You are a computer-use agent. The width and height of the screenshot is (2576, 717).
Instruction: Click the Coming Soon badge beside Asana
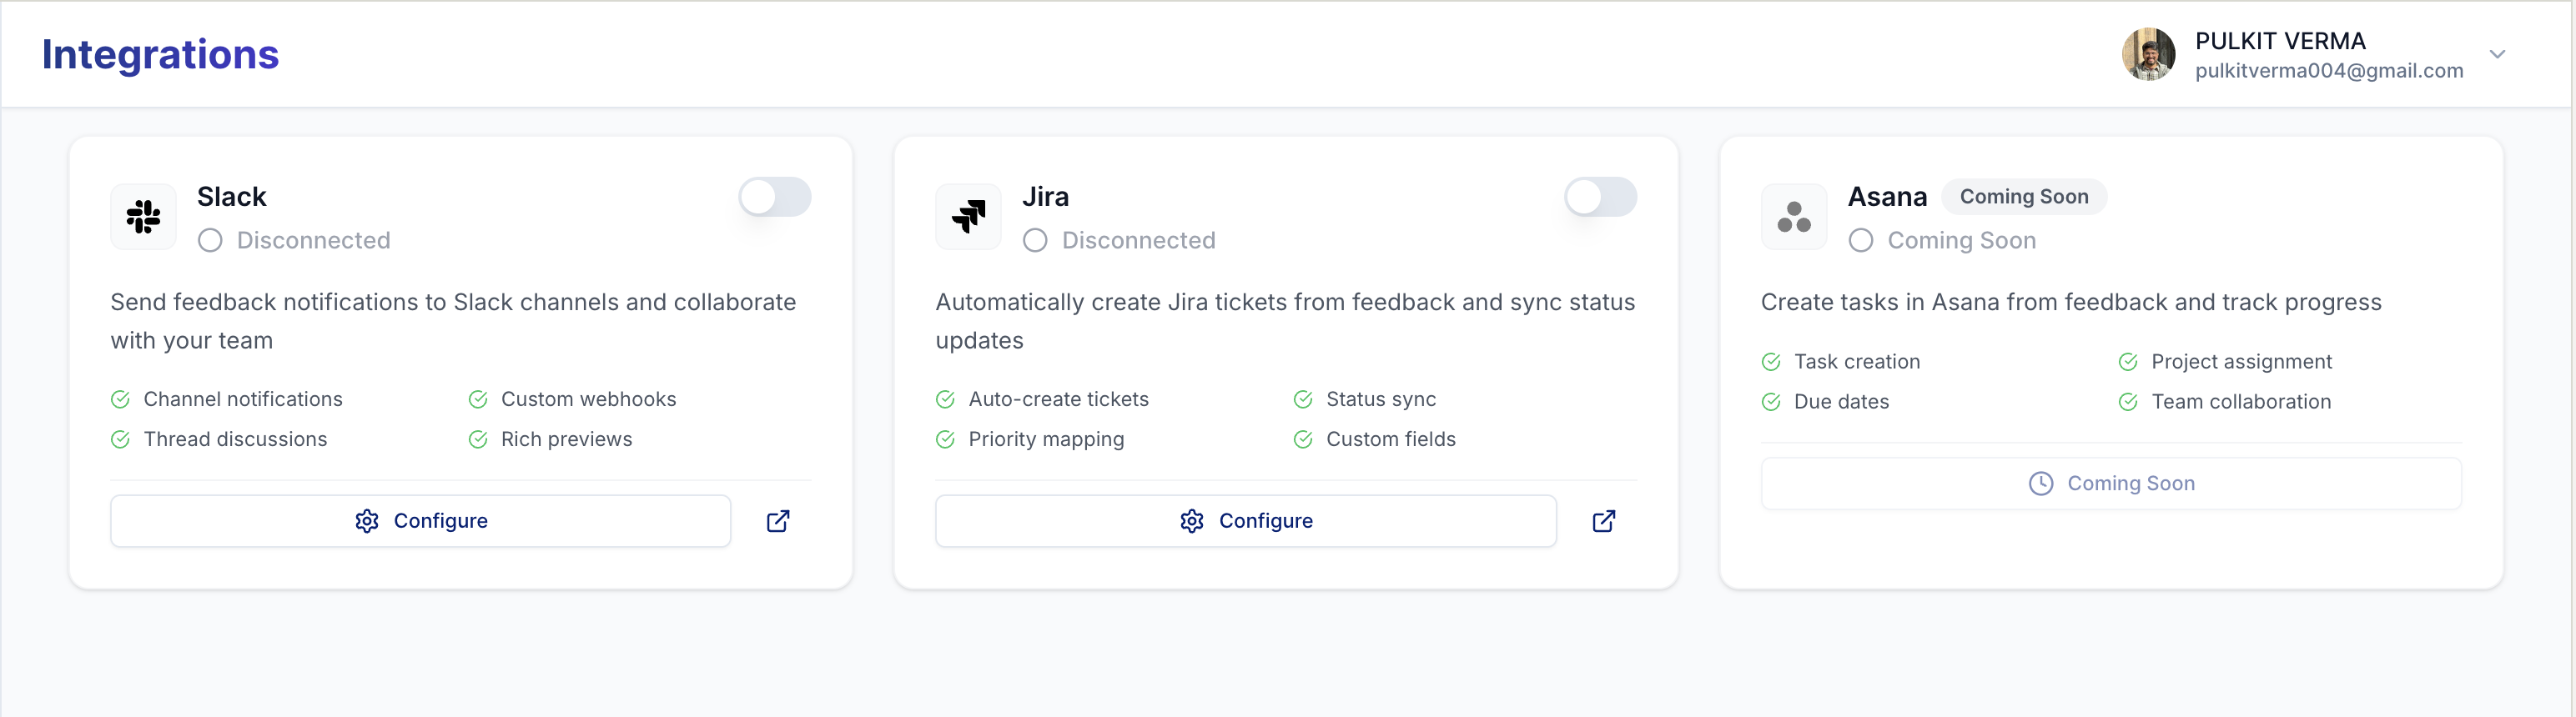(2023, 197)
